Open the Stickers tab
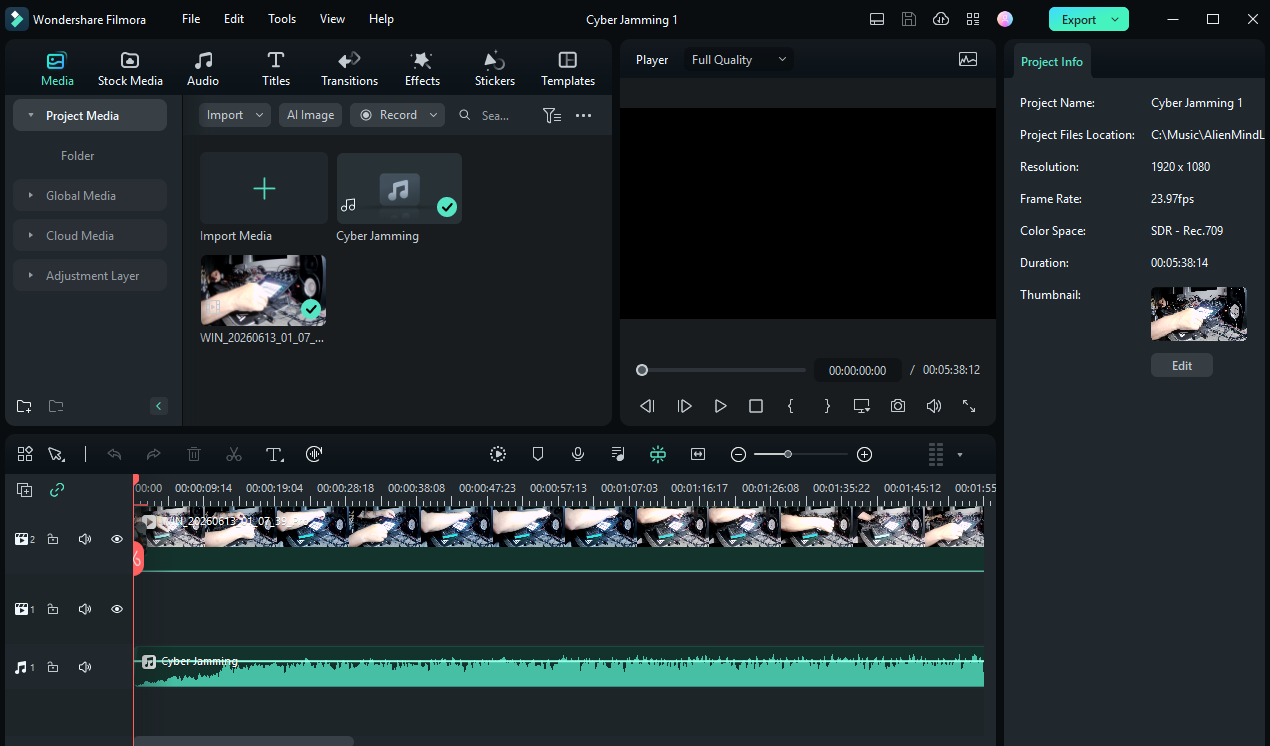 coord(495,69)
